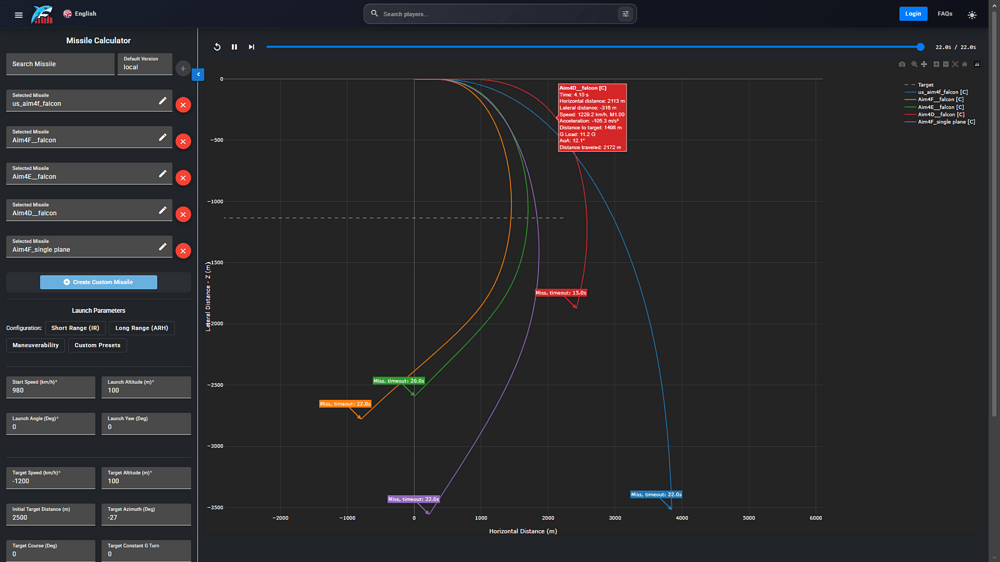Focus the Search Missile field

click(x=60, y=64)
